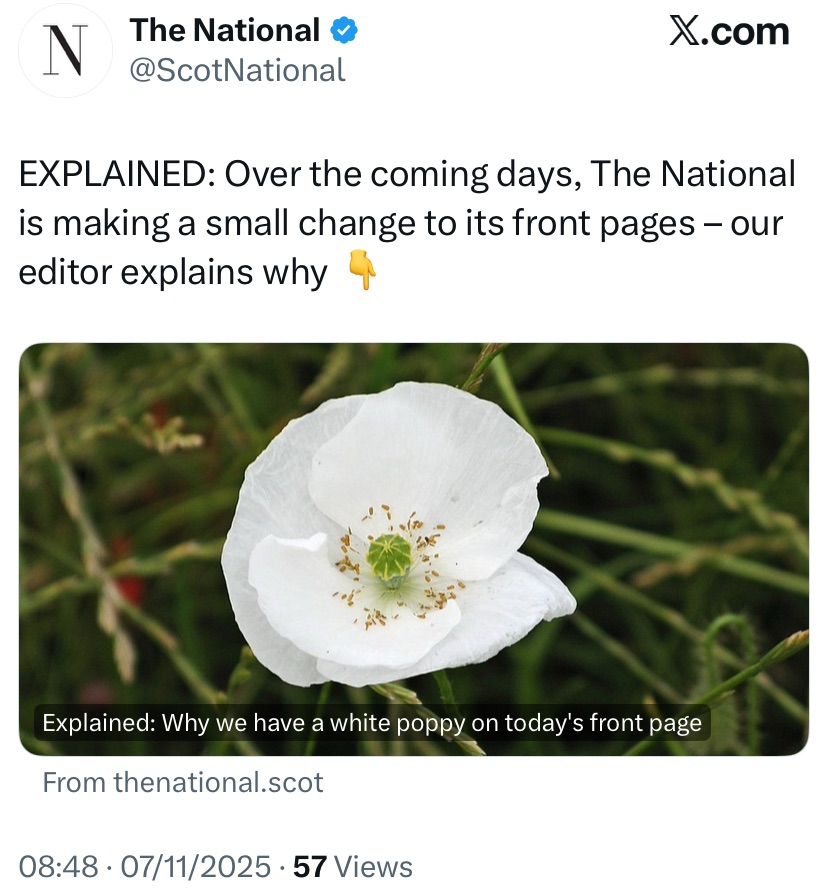Click the 07/11/2025 post date

(x=195, y=866)
